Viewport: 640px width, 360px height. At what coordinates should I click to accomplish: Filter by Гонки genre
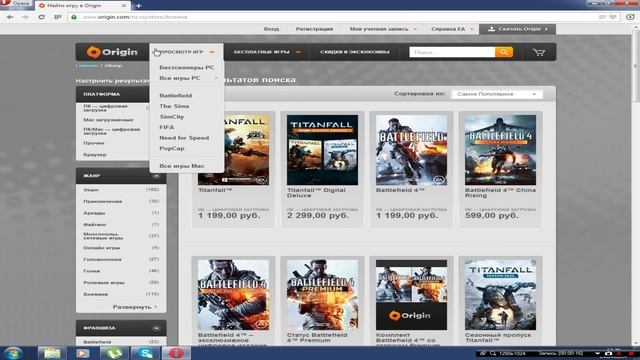[x=91, y=271]
